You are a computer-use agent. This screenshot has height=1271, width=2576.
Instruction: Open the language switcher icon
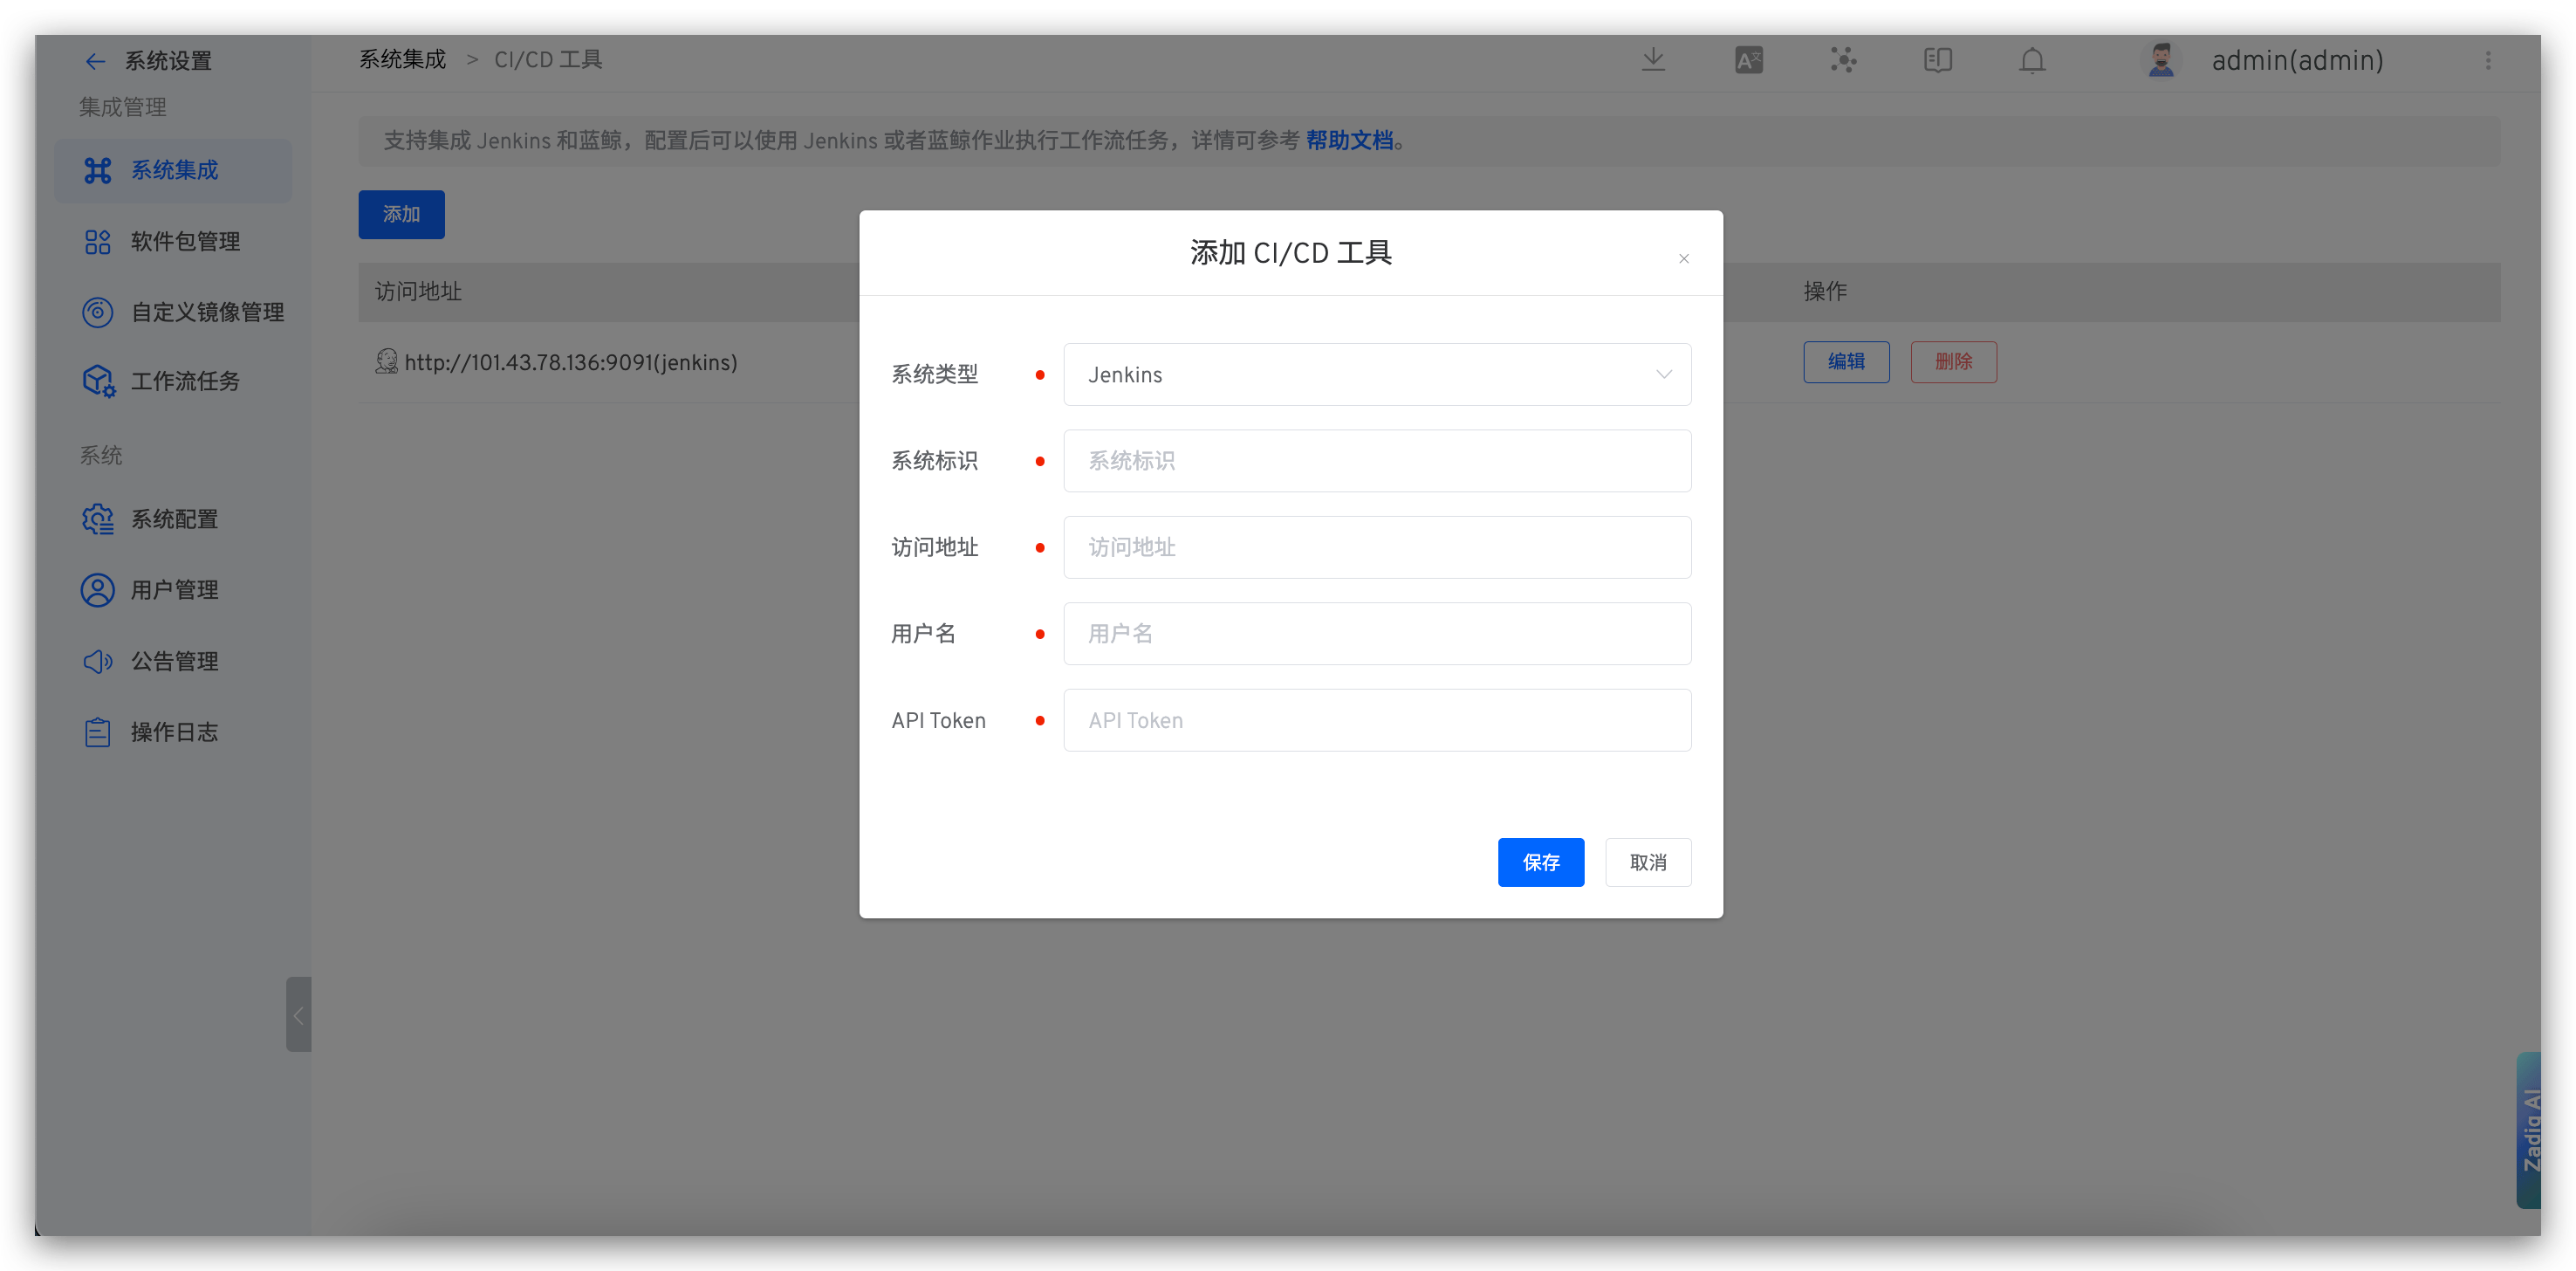point(1748,60)
